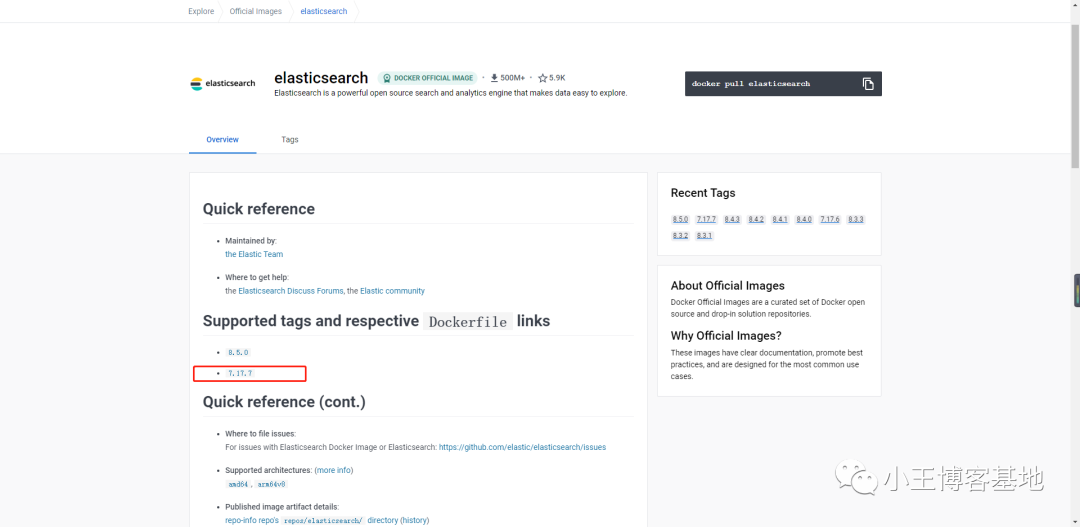Click the star icon beside 5.9K
Viewport: 1080px width, 527px height.
[543, 78]
